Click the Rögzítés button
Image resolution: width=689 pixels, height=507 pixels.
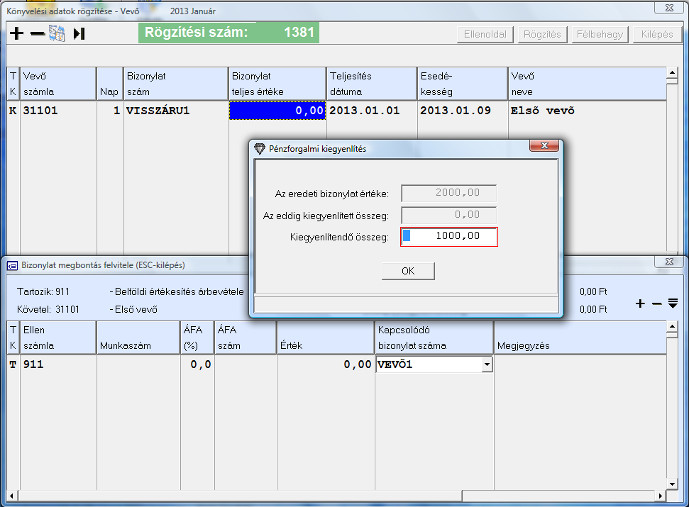click(x=542, y=34)
